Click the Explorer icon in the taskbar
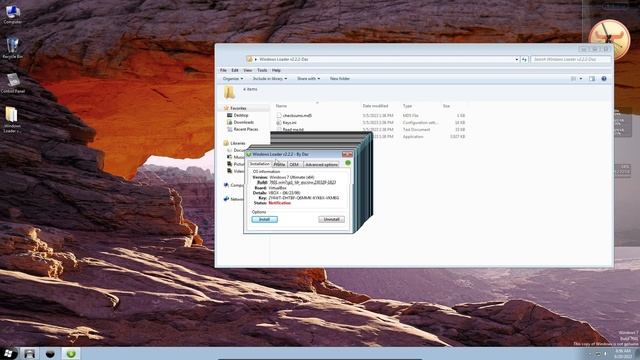 (x=29, y=353)
